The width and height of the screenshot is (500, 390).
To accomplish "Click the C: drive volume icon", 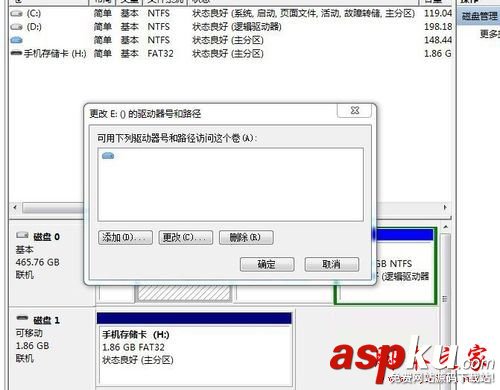I will (16, 14).
